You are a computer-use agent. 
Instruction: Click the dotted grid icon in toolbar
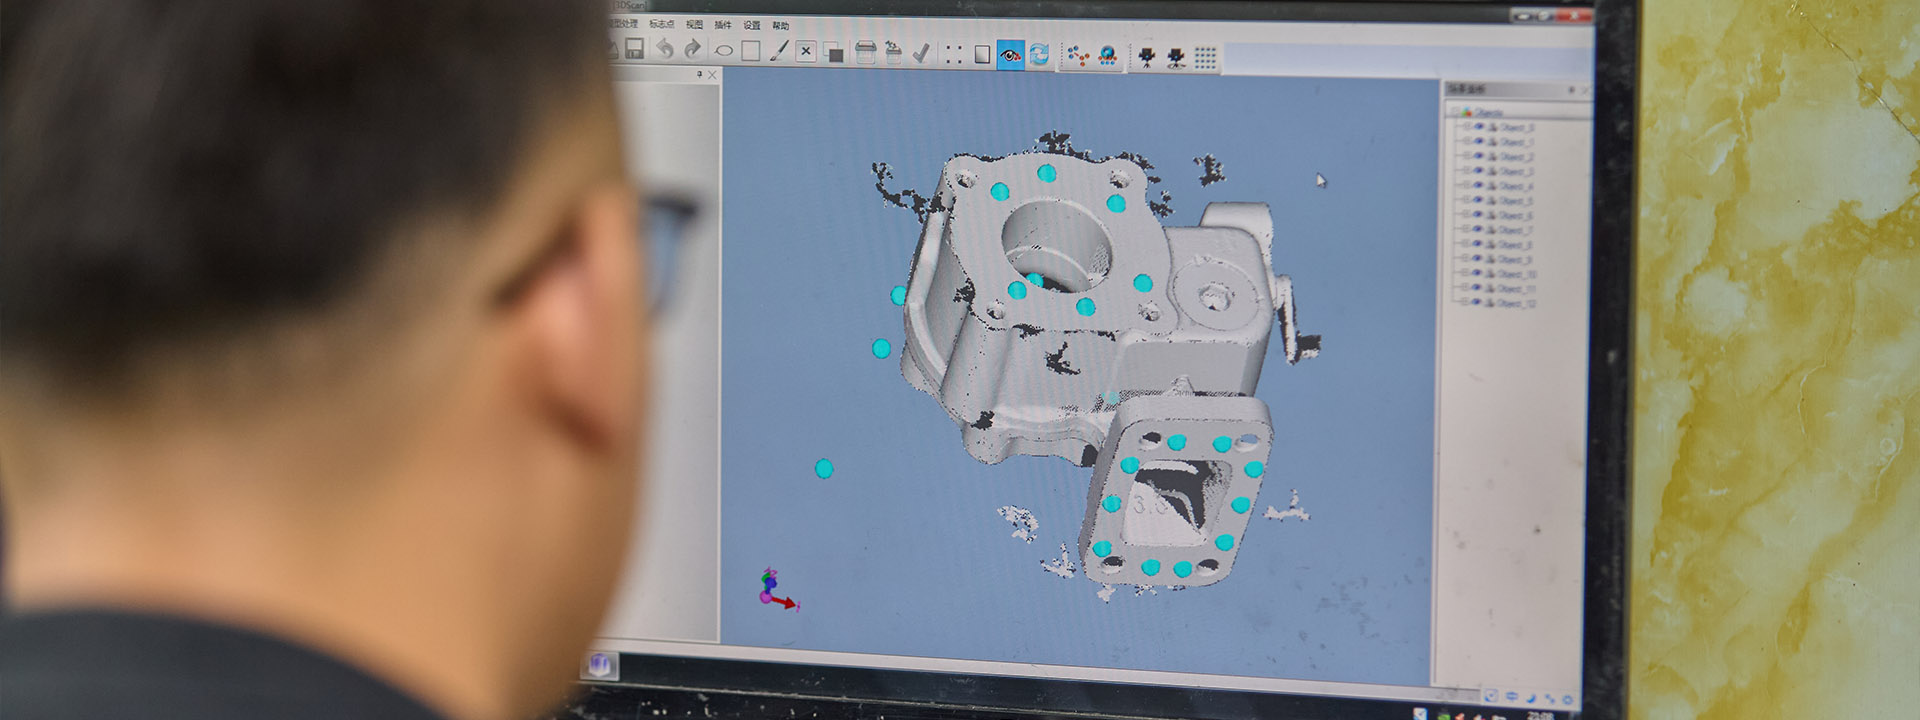[x=1205, y=58]
